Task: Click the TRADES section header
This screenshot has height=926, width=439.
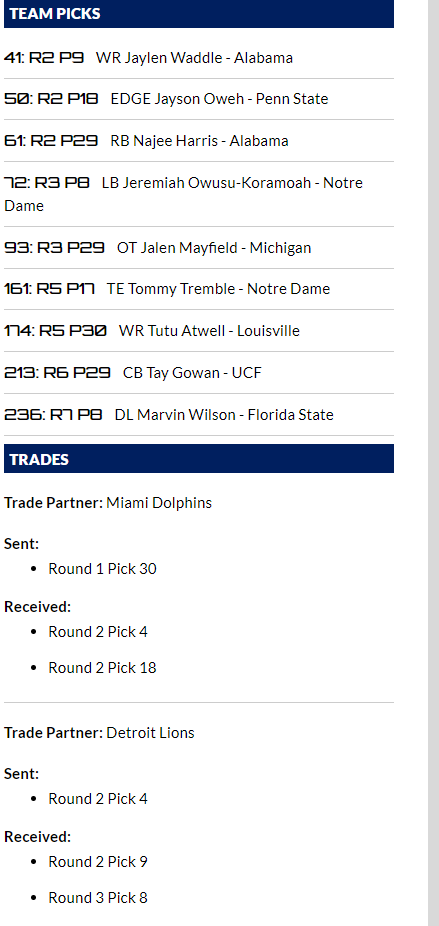Action: tap(199, 459)
